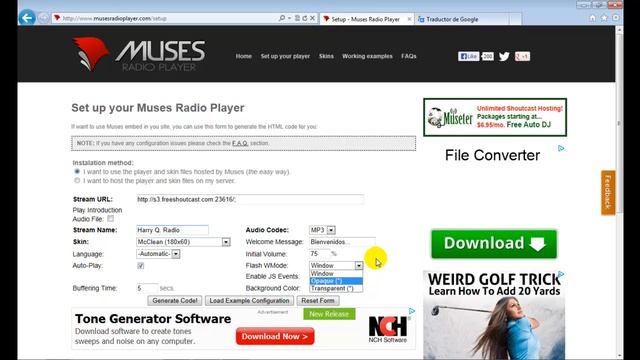Click the Twitter bird icon
The width and height of the screenshot is (640, 360).
[504, 56]
